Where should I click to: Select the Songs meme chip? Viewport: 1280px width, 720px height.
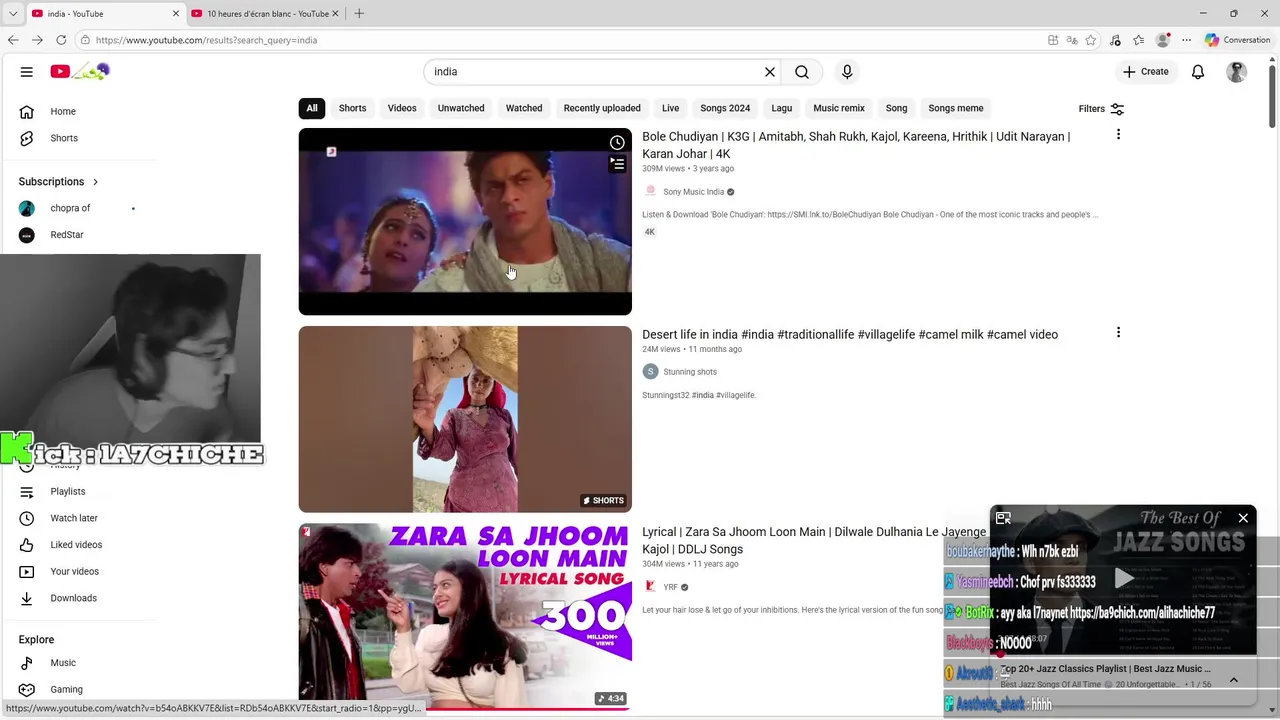[956, 108]
